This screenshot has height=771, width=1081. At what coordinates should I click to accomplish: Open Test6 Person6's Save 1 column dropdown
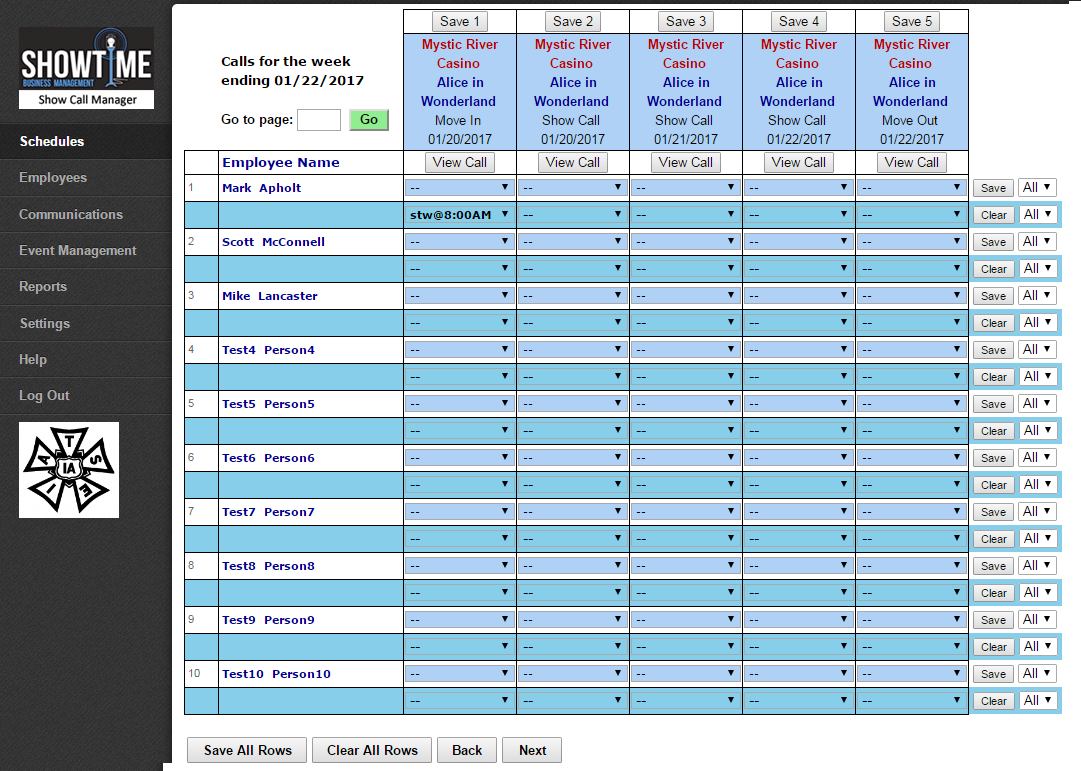(460, 458)
